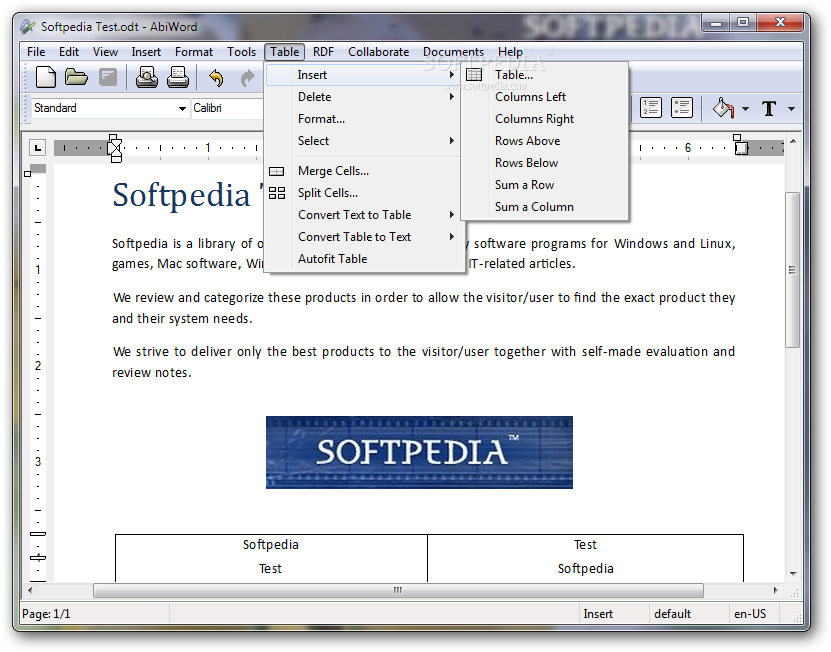This screenshot has height=652, width=831.
Task: Choose Sum a Column
Action: pos(545,207)
